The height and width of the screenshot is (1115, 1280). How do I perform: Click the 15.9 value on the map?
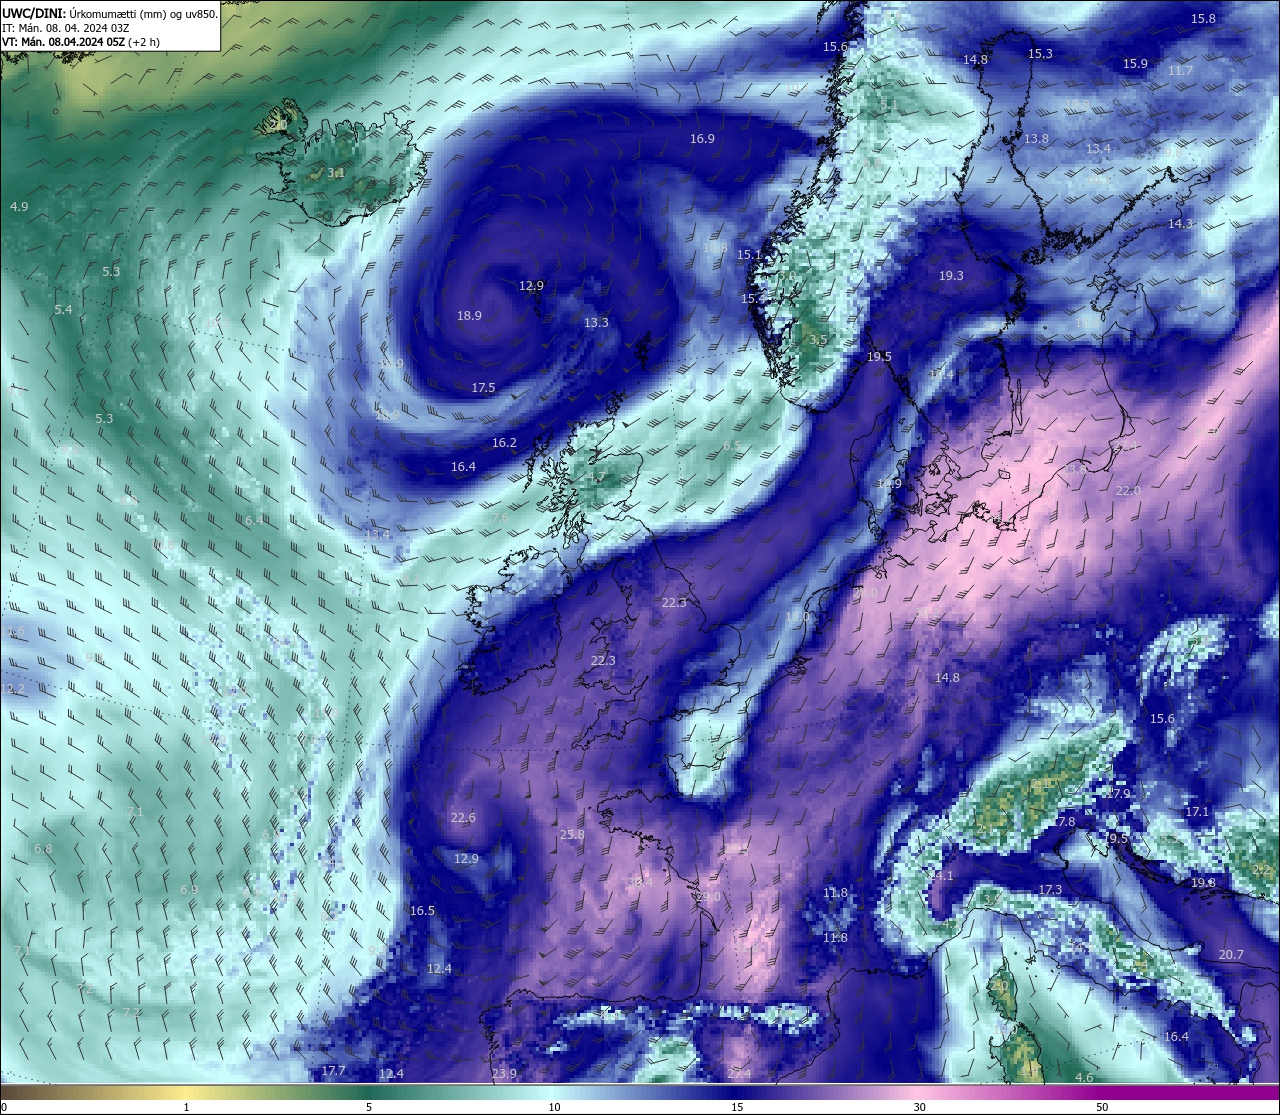pyautogui.click(x=1135, y=63)
